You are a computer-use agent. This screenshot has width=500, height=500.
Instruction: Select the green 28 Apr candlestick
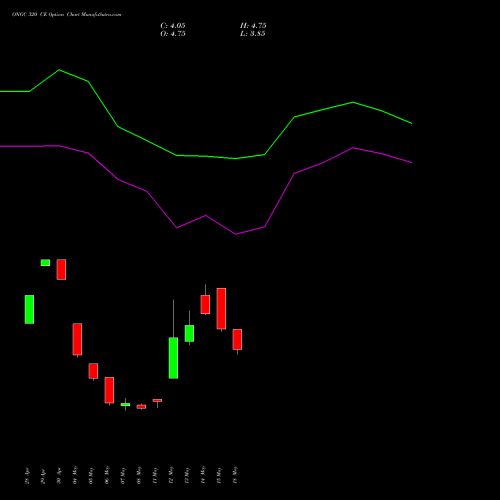tap(29, 309)
